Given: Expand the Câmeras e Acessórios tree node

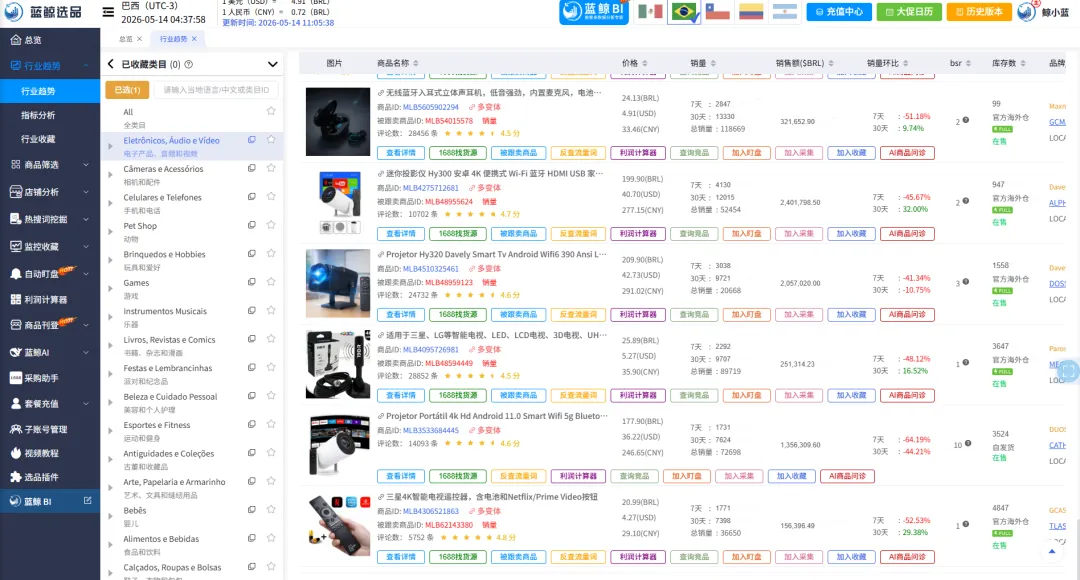Looking at the screenshot, I should (x=110, y=175).
